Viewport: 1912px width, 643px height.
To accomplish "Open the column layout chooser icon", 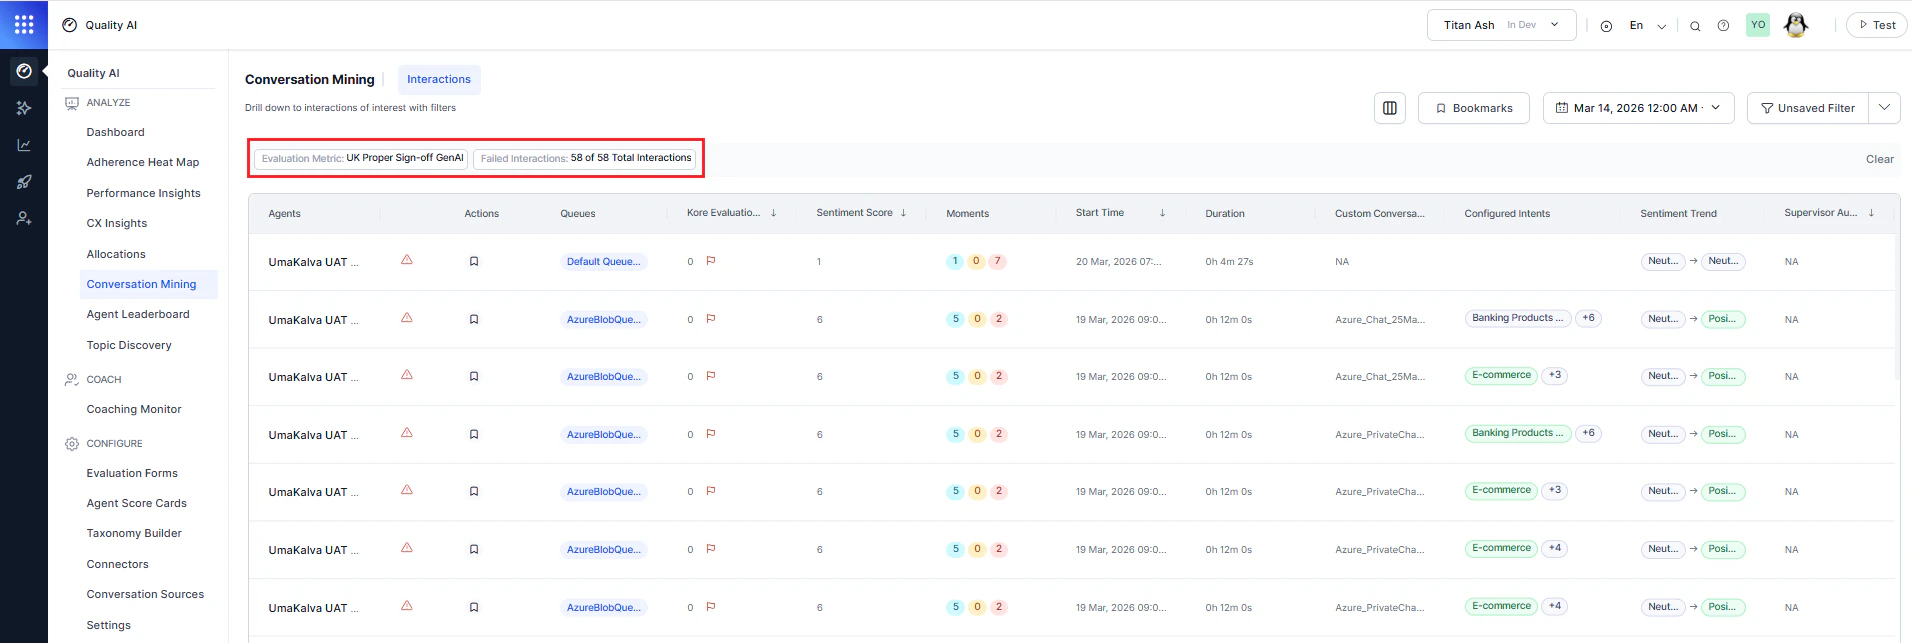I will 1390,108.
